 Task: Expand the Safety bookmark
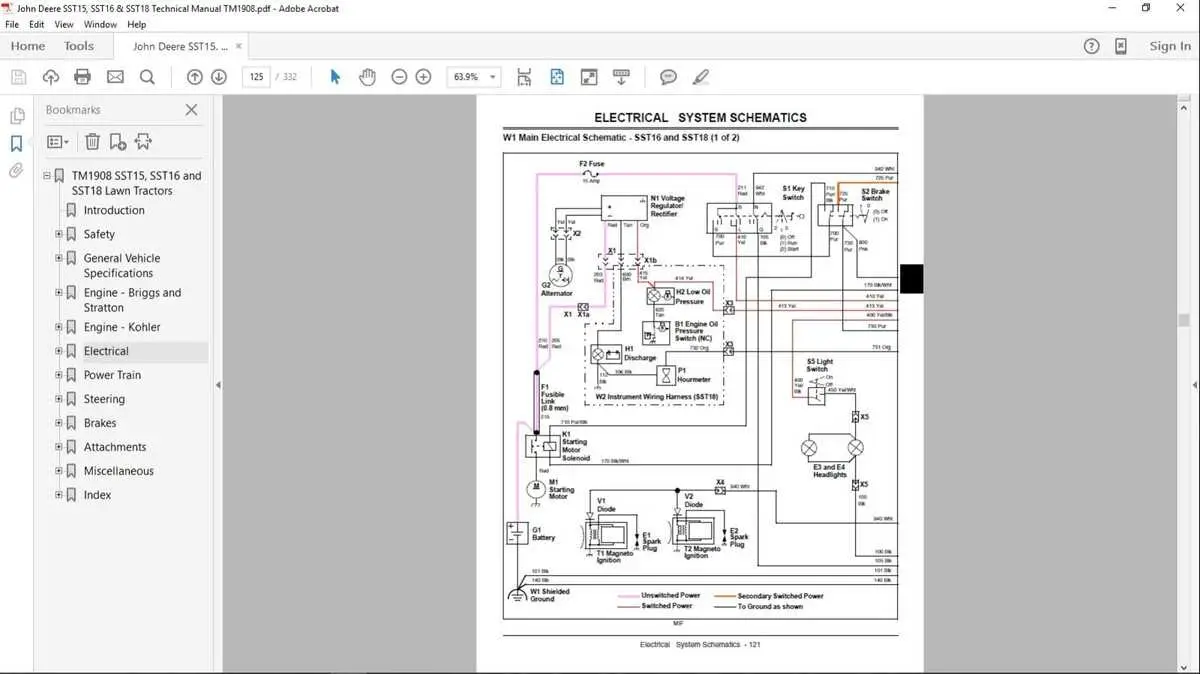tap(59, 234)
